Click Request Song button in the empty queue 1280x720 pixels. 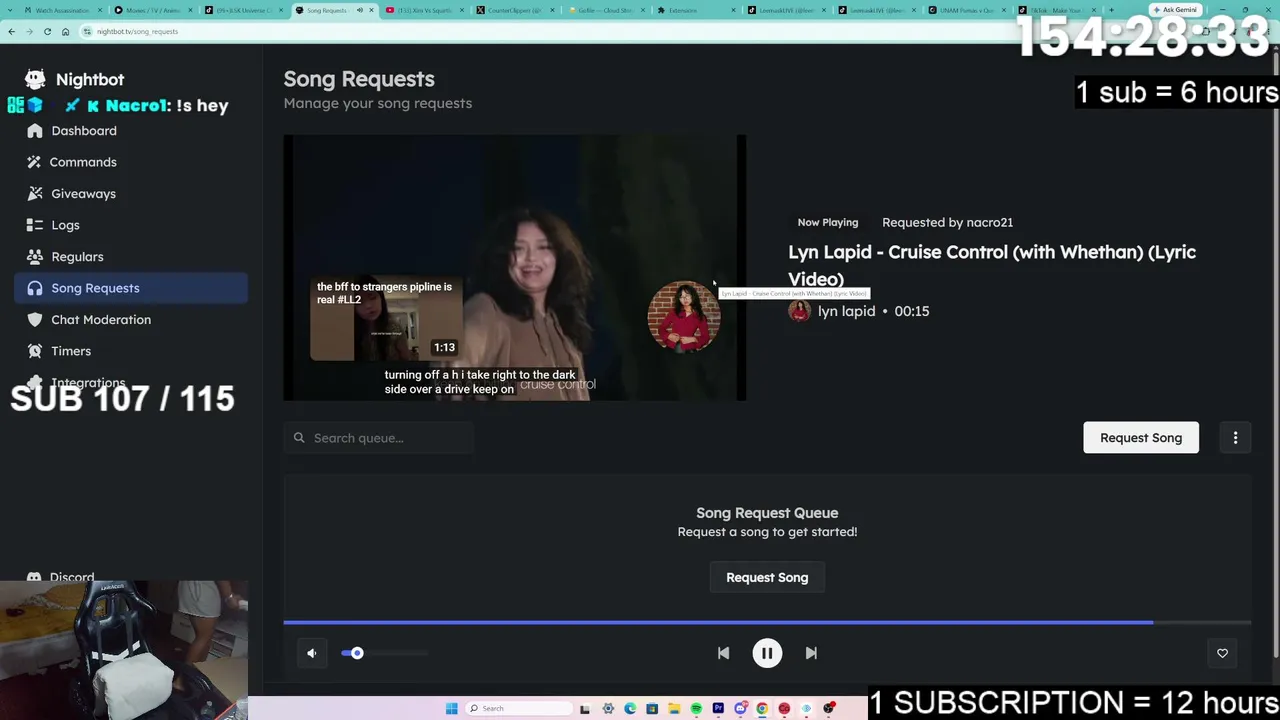click(x=767, y=577)
